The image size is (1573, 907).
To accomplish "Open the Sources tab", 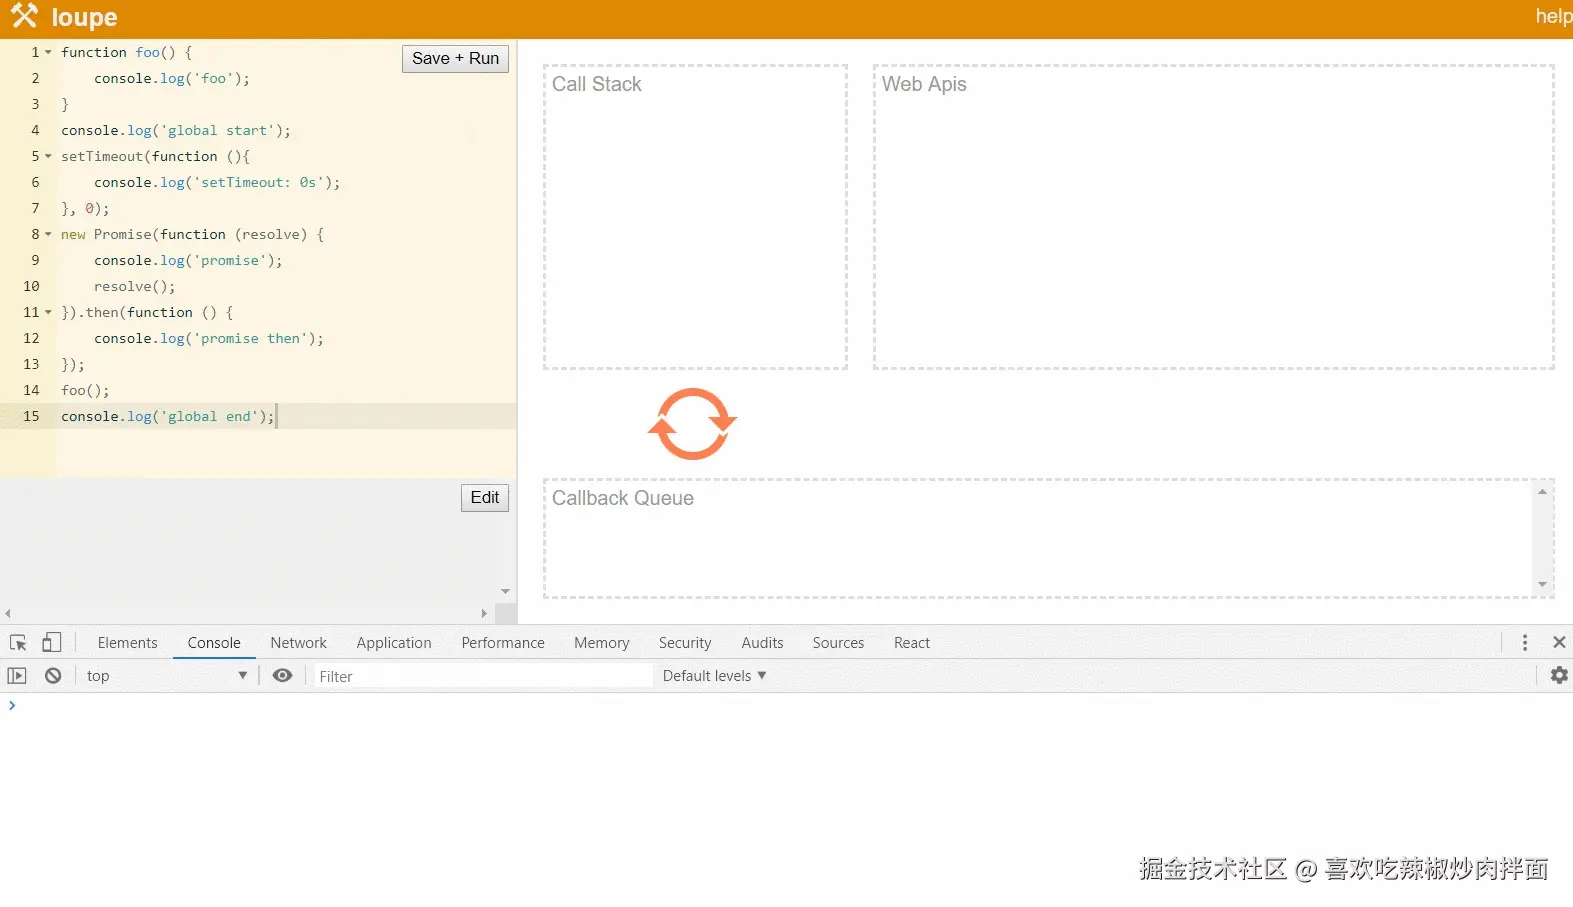I will (x=838, y=643).
